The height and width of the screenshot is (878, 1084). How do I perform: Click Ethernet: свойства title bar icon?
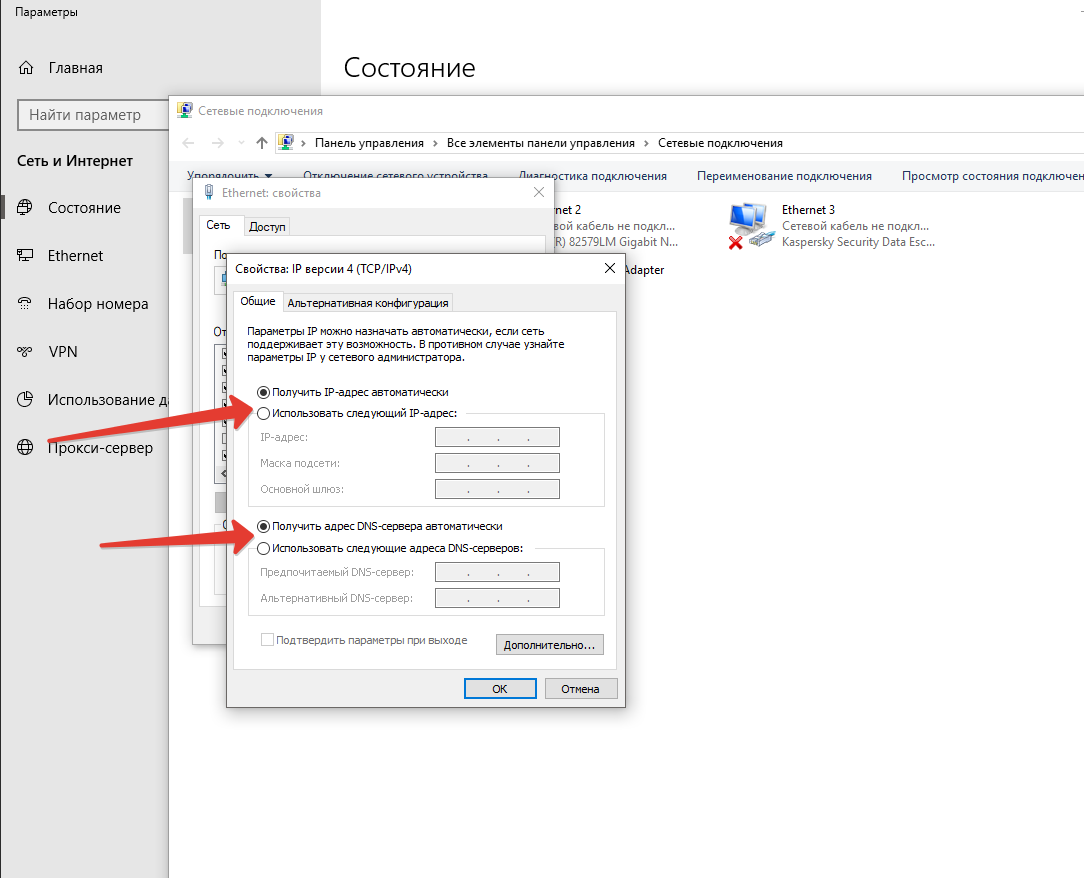click(x=209, y=192)
